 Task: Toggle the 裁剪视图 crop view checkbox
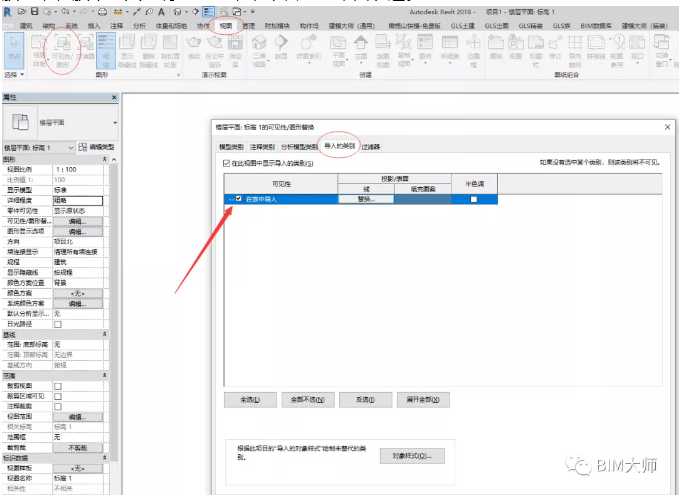pos(58,386)
